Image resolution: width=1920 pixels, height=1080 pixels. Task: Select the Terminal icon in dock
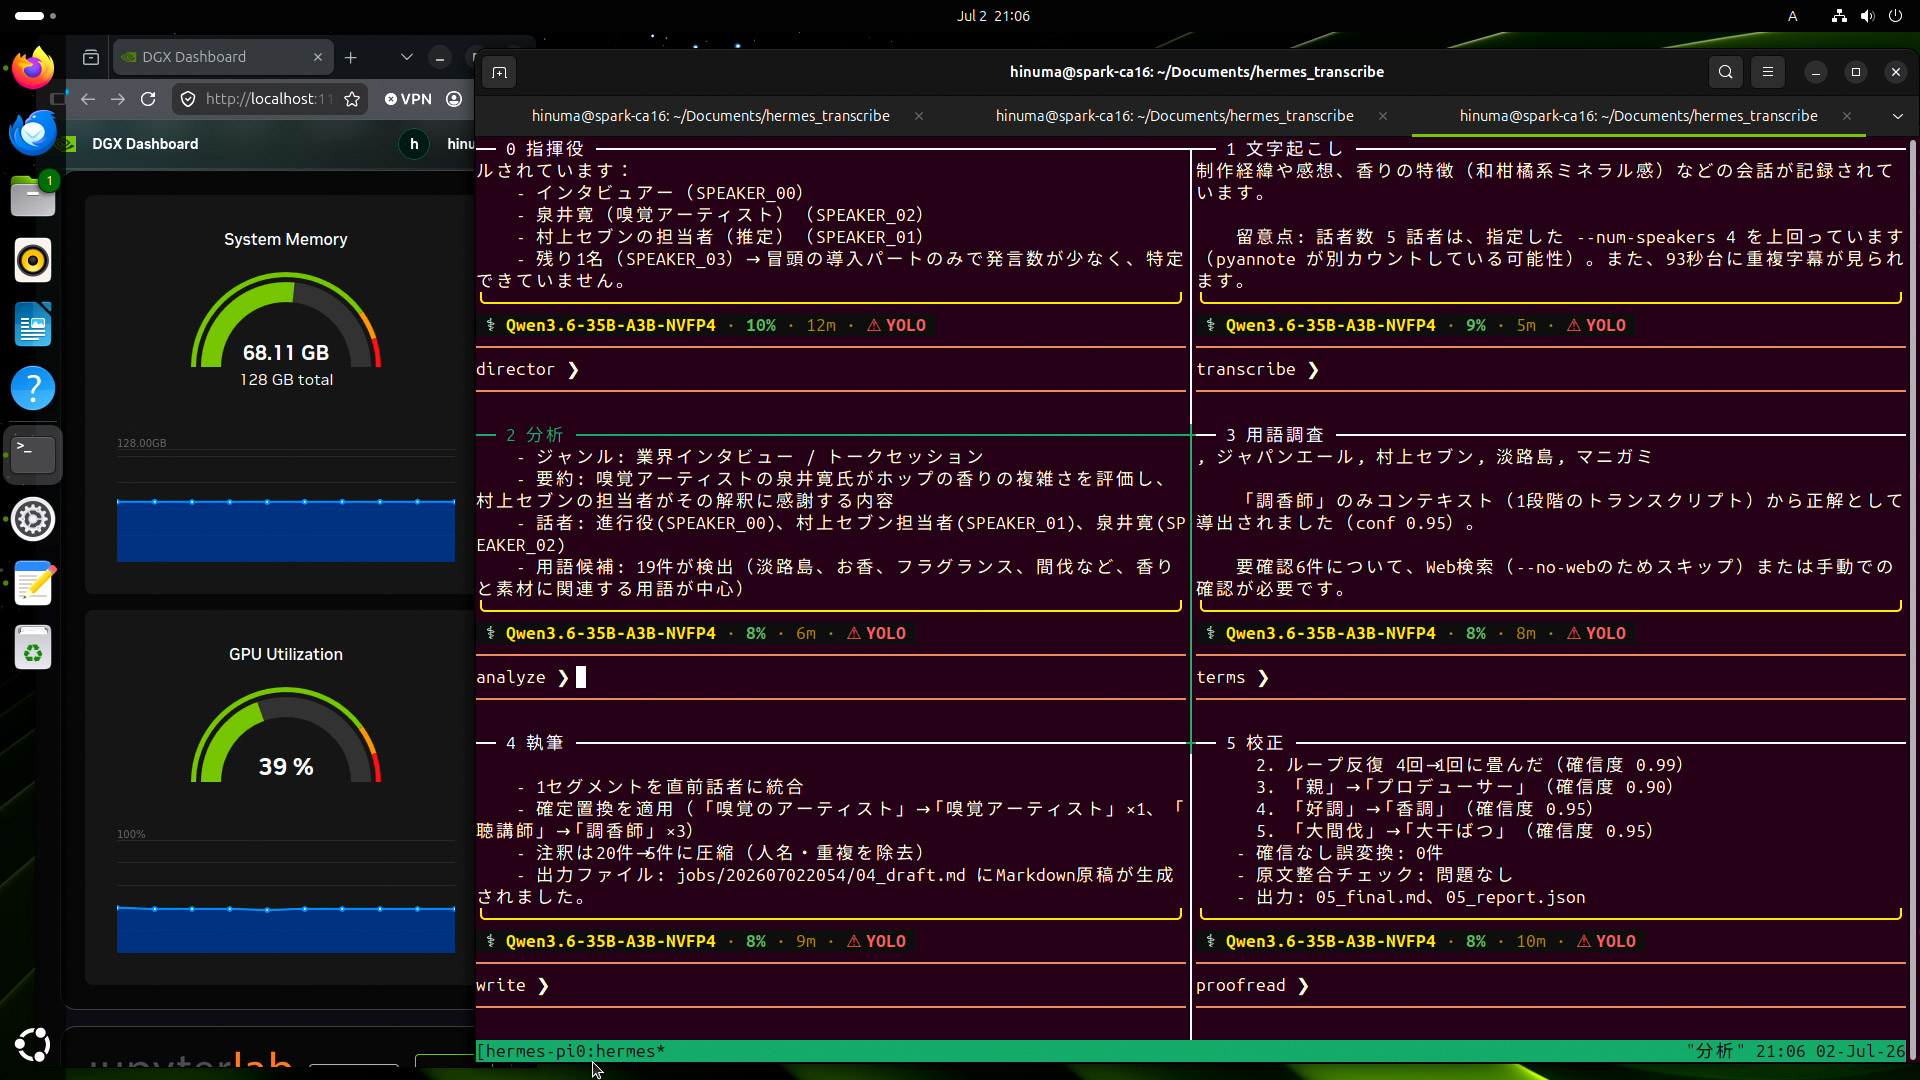33,454
